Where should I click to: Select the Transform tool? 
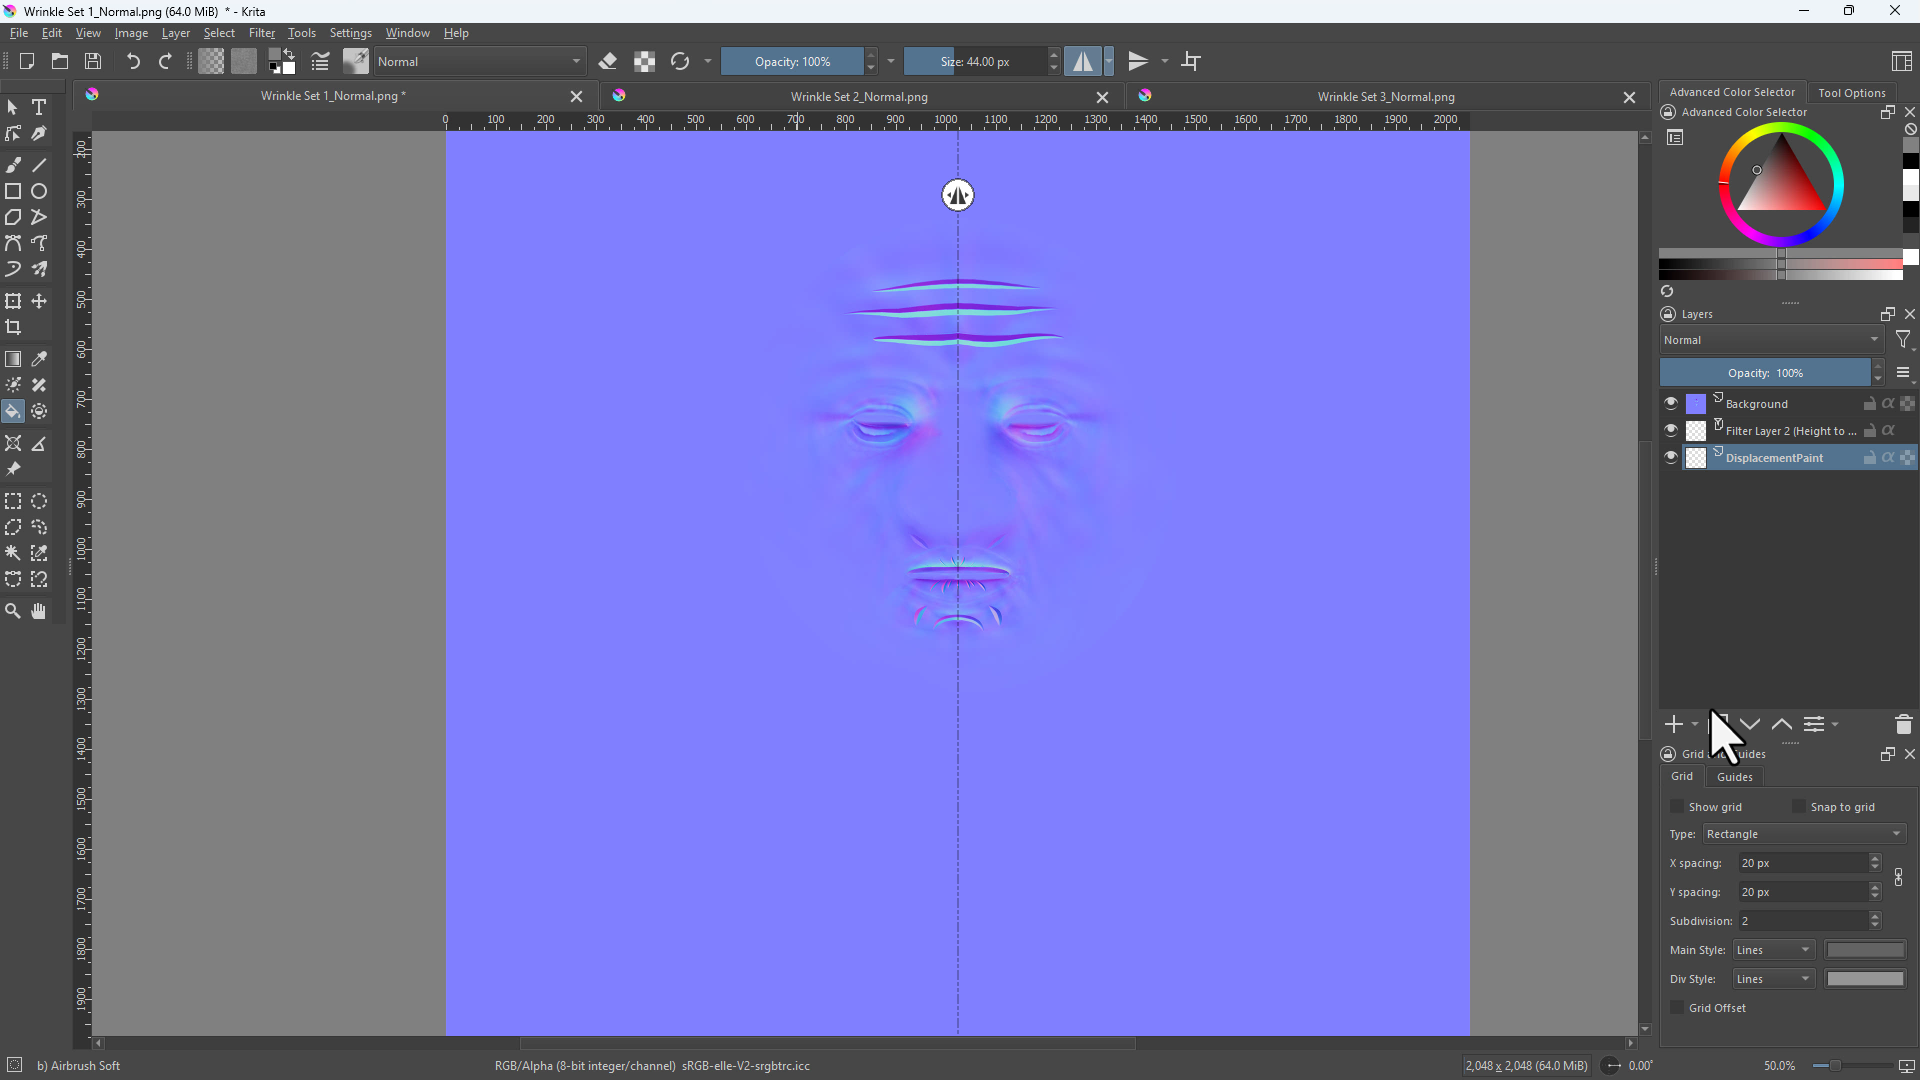tap(13, 301)
